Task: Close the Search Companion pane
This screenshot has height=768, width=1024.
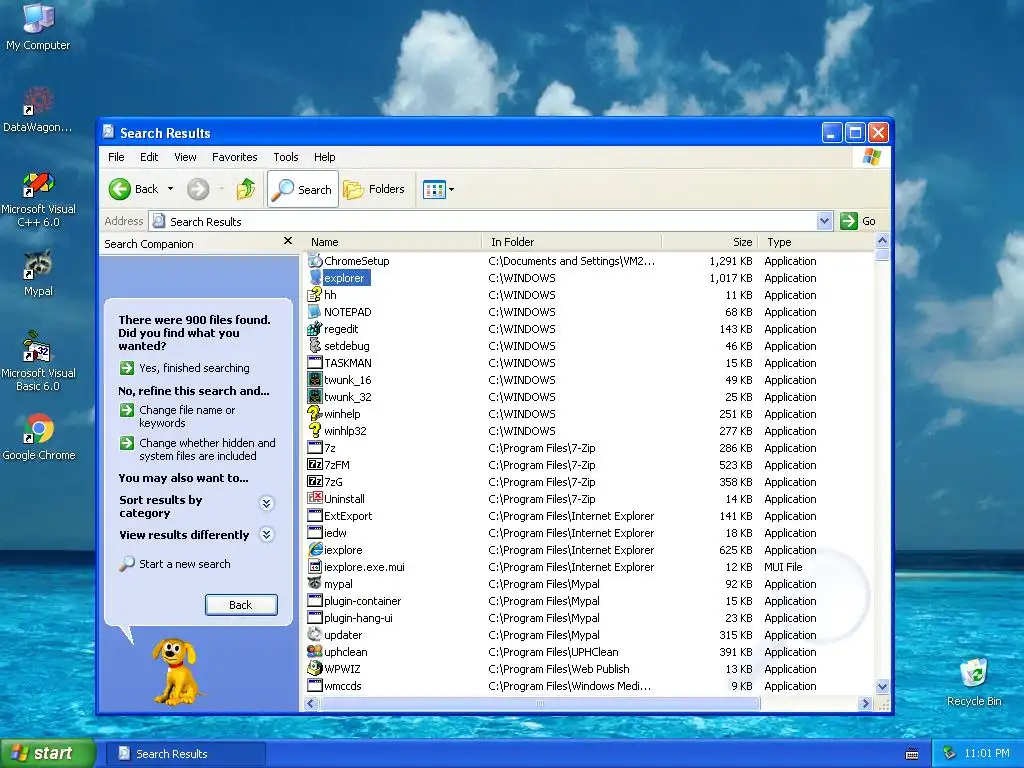Action: pyautogui.click(x=287, y=241)
